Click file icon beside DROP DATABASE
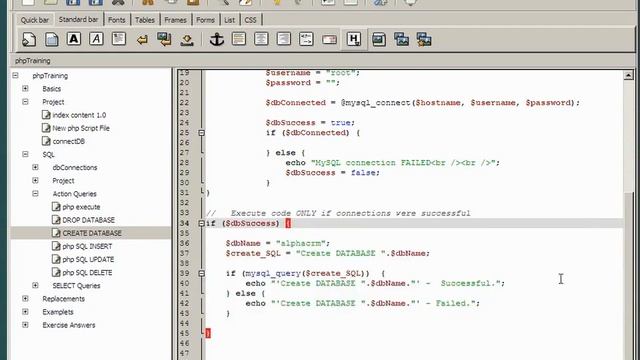 click(56, 220)
